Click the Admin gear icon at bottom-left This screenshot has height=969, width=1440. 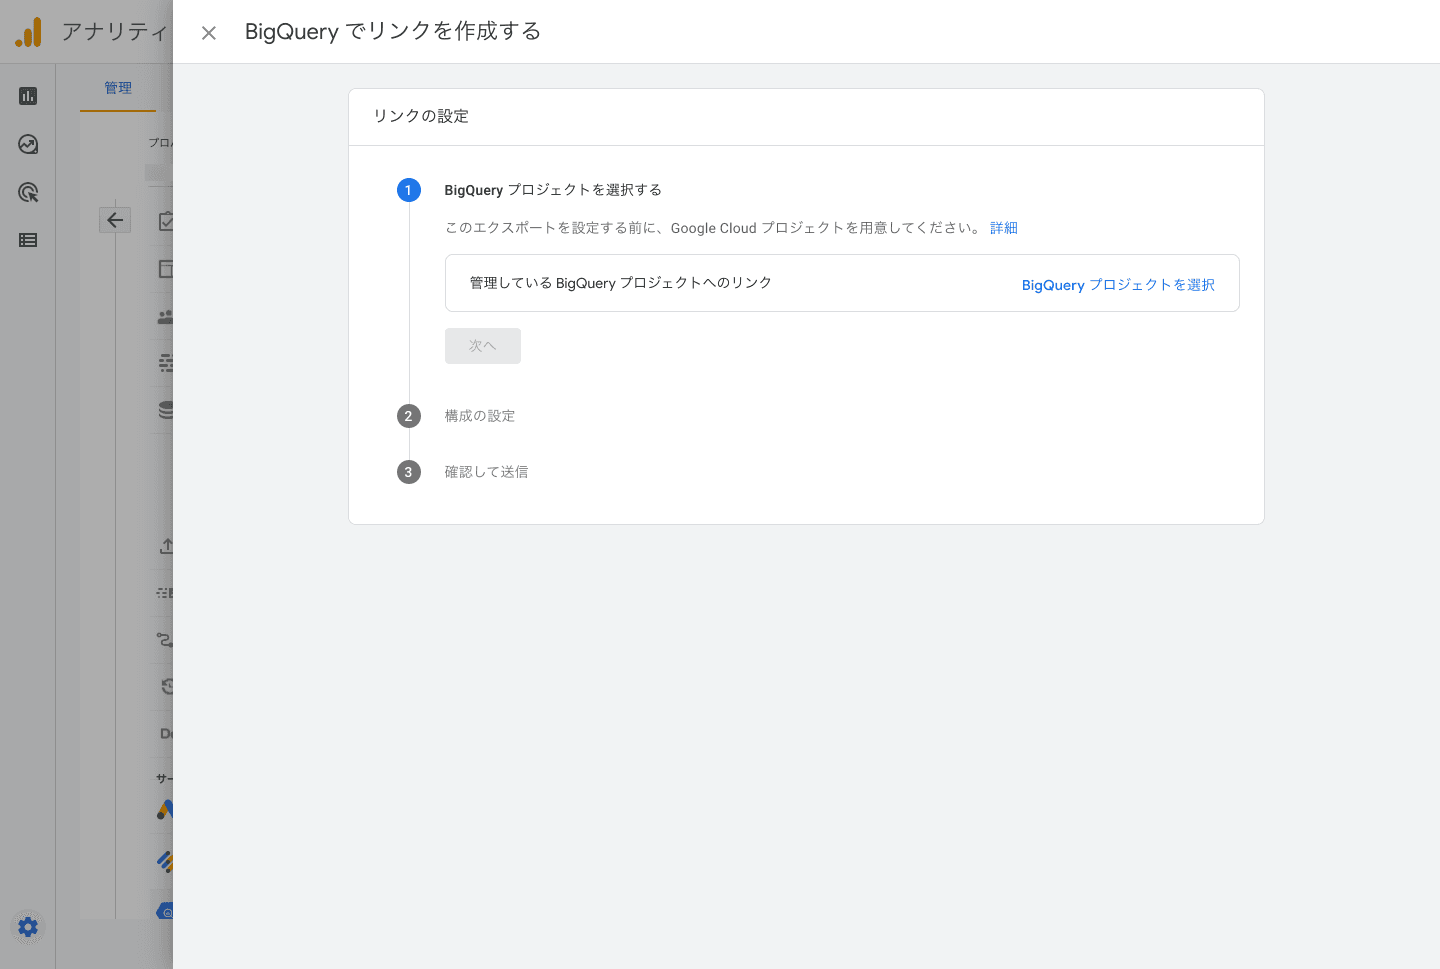[28, 927]
